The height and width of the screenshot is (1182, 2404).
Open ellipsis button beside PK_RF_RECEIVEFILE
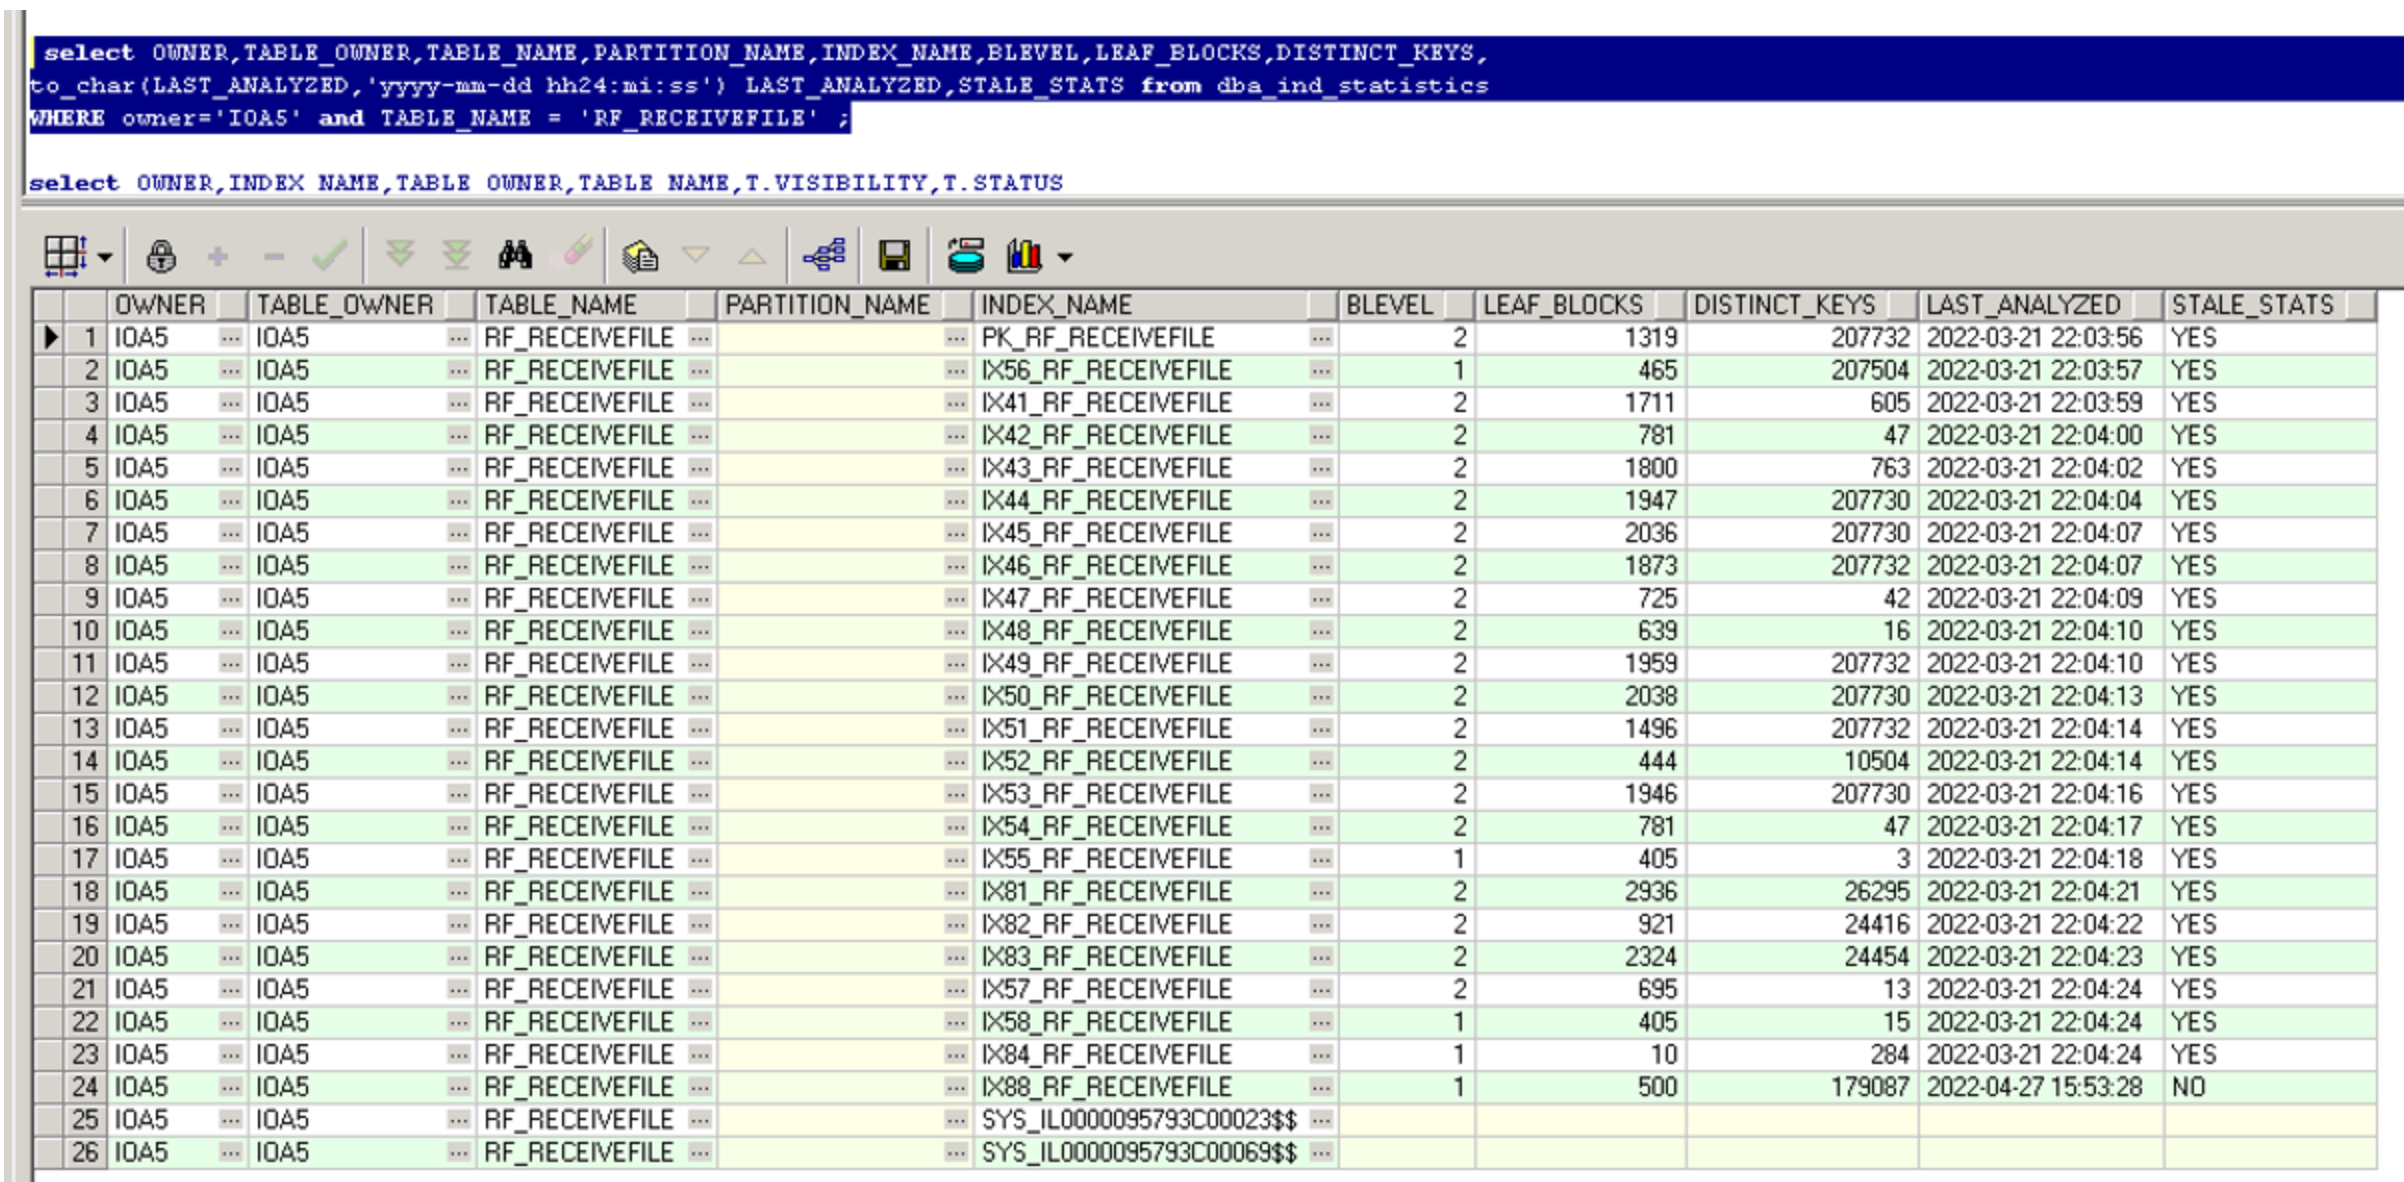[x=1320, y=338]
